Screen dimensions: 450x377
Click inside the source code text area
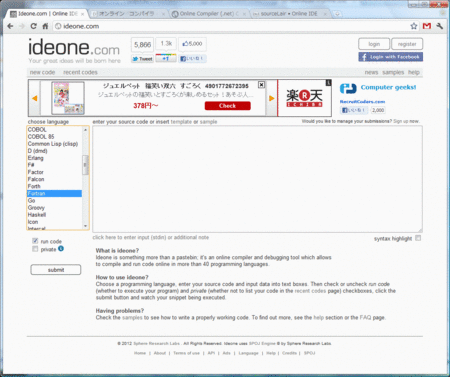click(x=257, y=179)
